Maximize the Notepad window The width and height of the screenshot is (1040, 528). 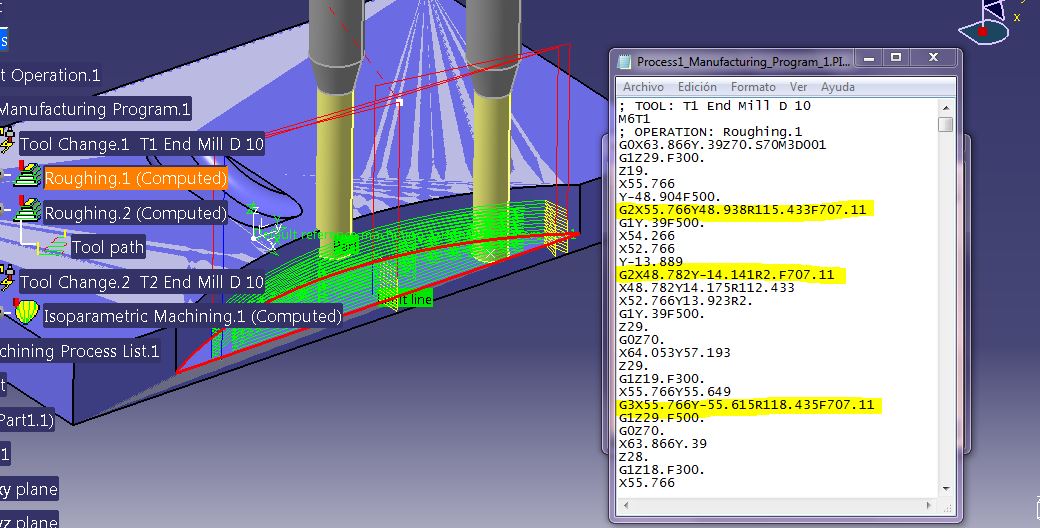896,59
